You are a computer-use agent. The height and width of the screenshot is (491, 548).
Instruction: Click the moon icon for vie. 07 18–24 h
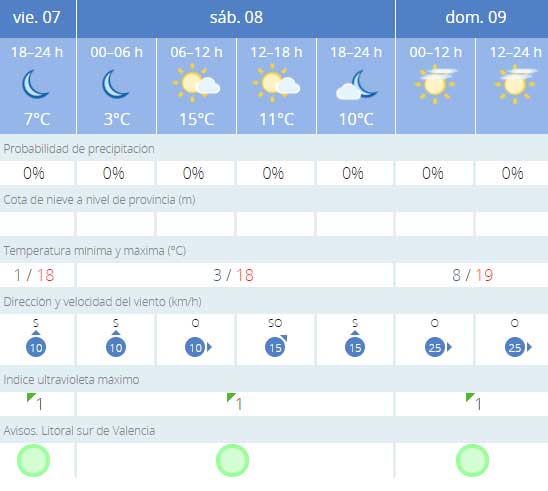pos(36,85)
